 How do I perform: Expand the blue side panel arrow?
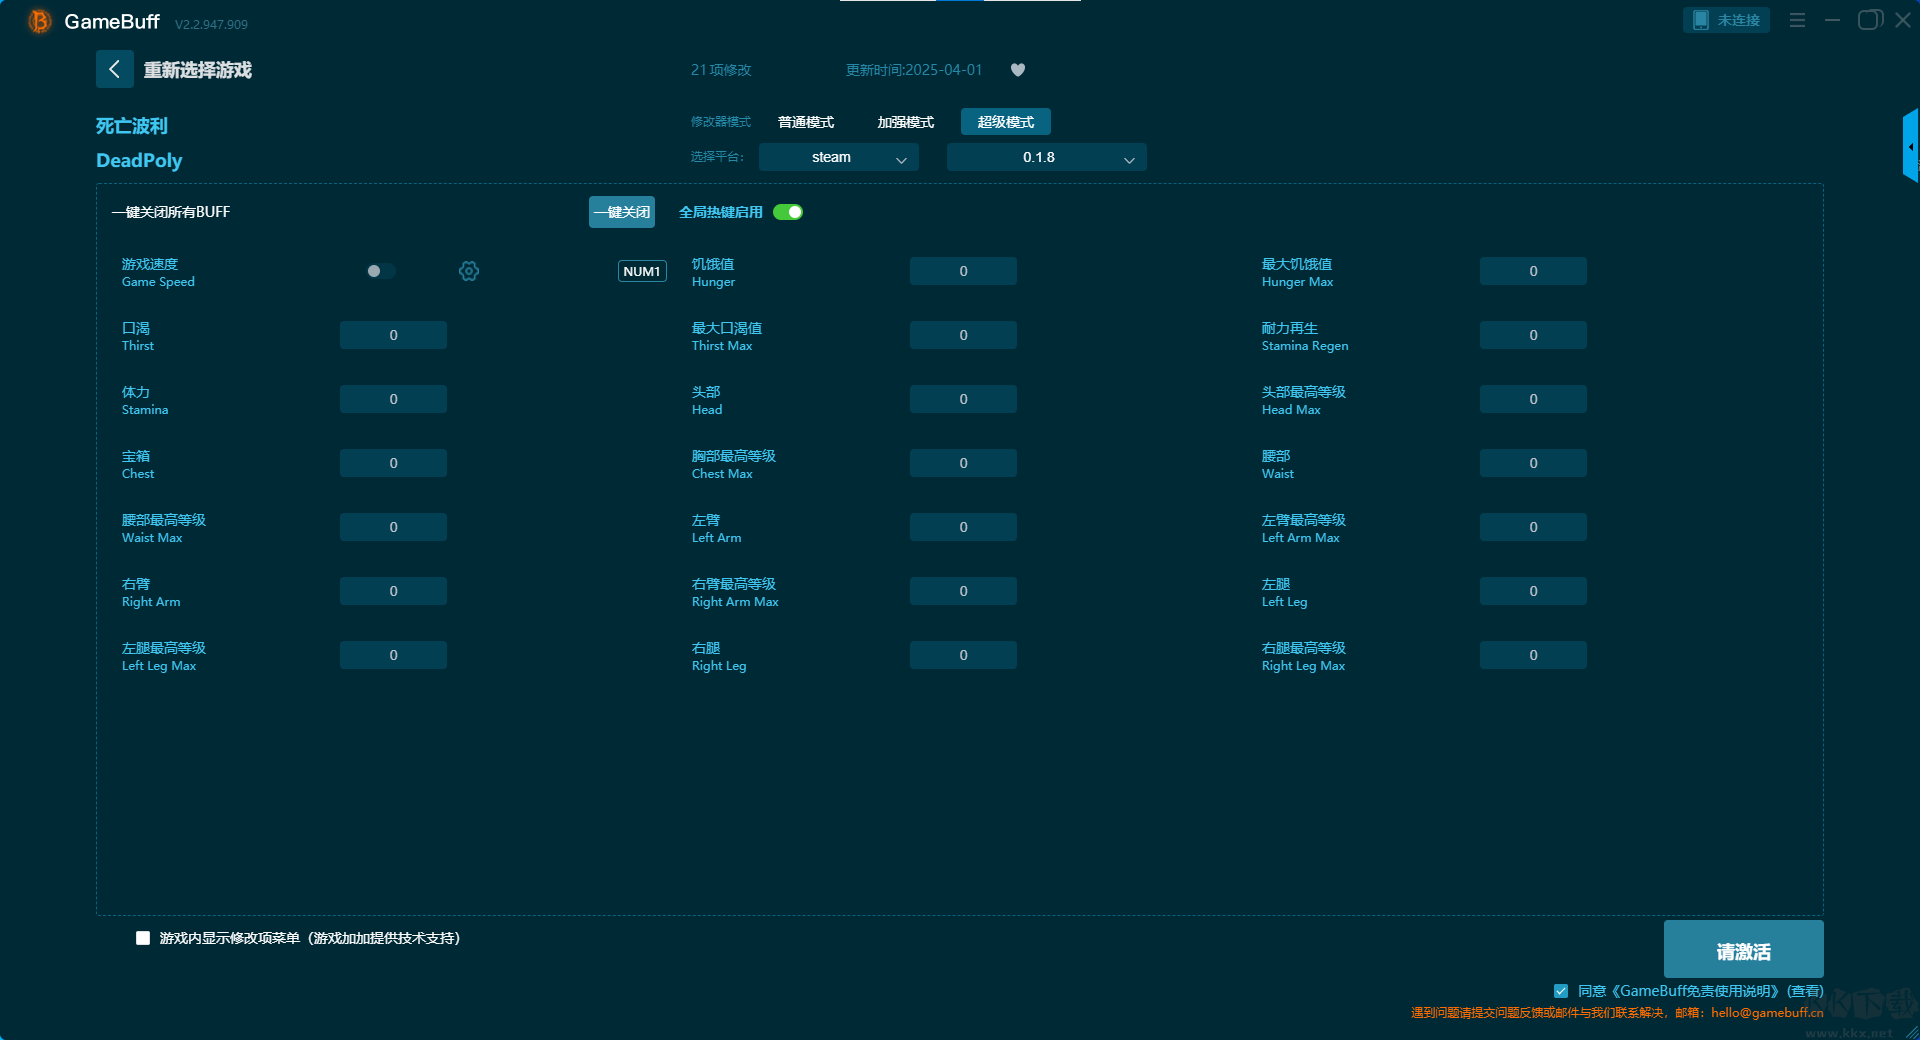pyautogui.click(x=1910, y=147)
